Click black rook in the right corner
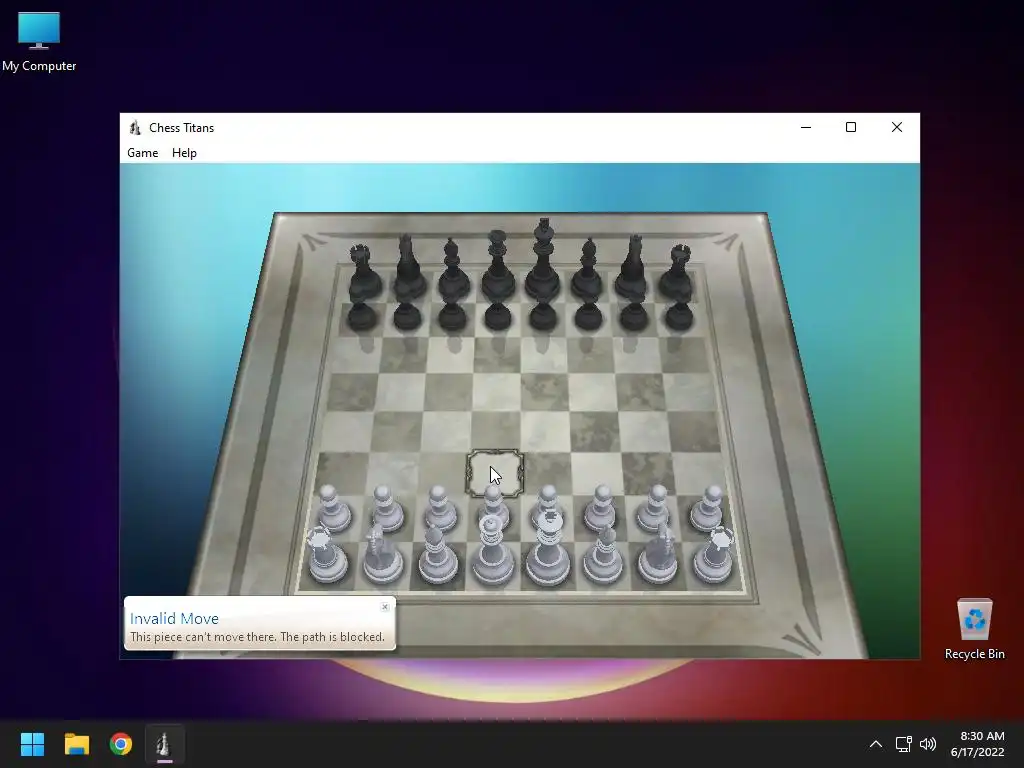The height and width of the screenshot is (768, 1024). (677, 272)
